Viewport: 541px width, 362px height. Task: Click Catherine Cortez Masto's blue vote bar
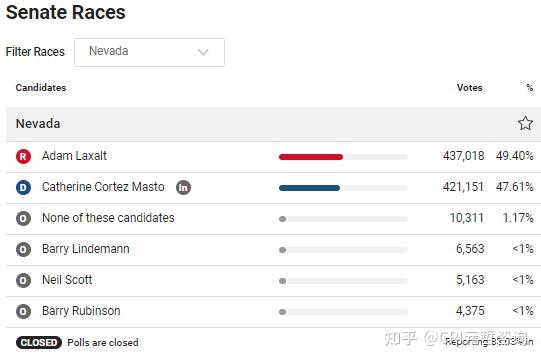pos(309,188)
